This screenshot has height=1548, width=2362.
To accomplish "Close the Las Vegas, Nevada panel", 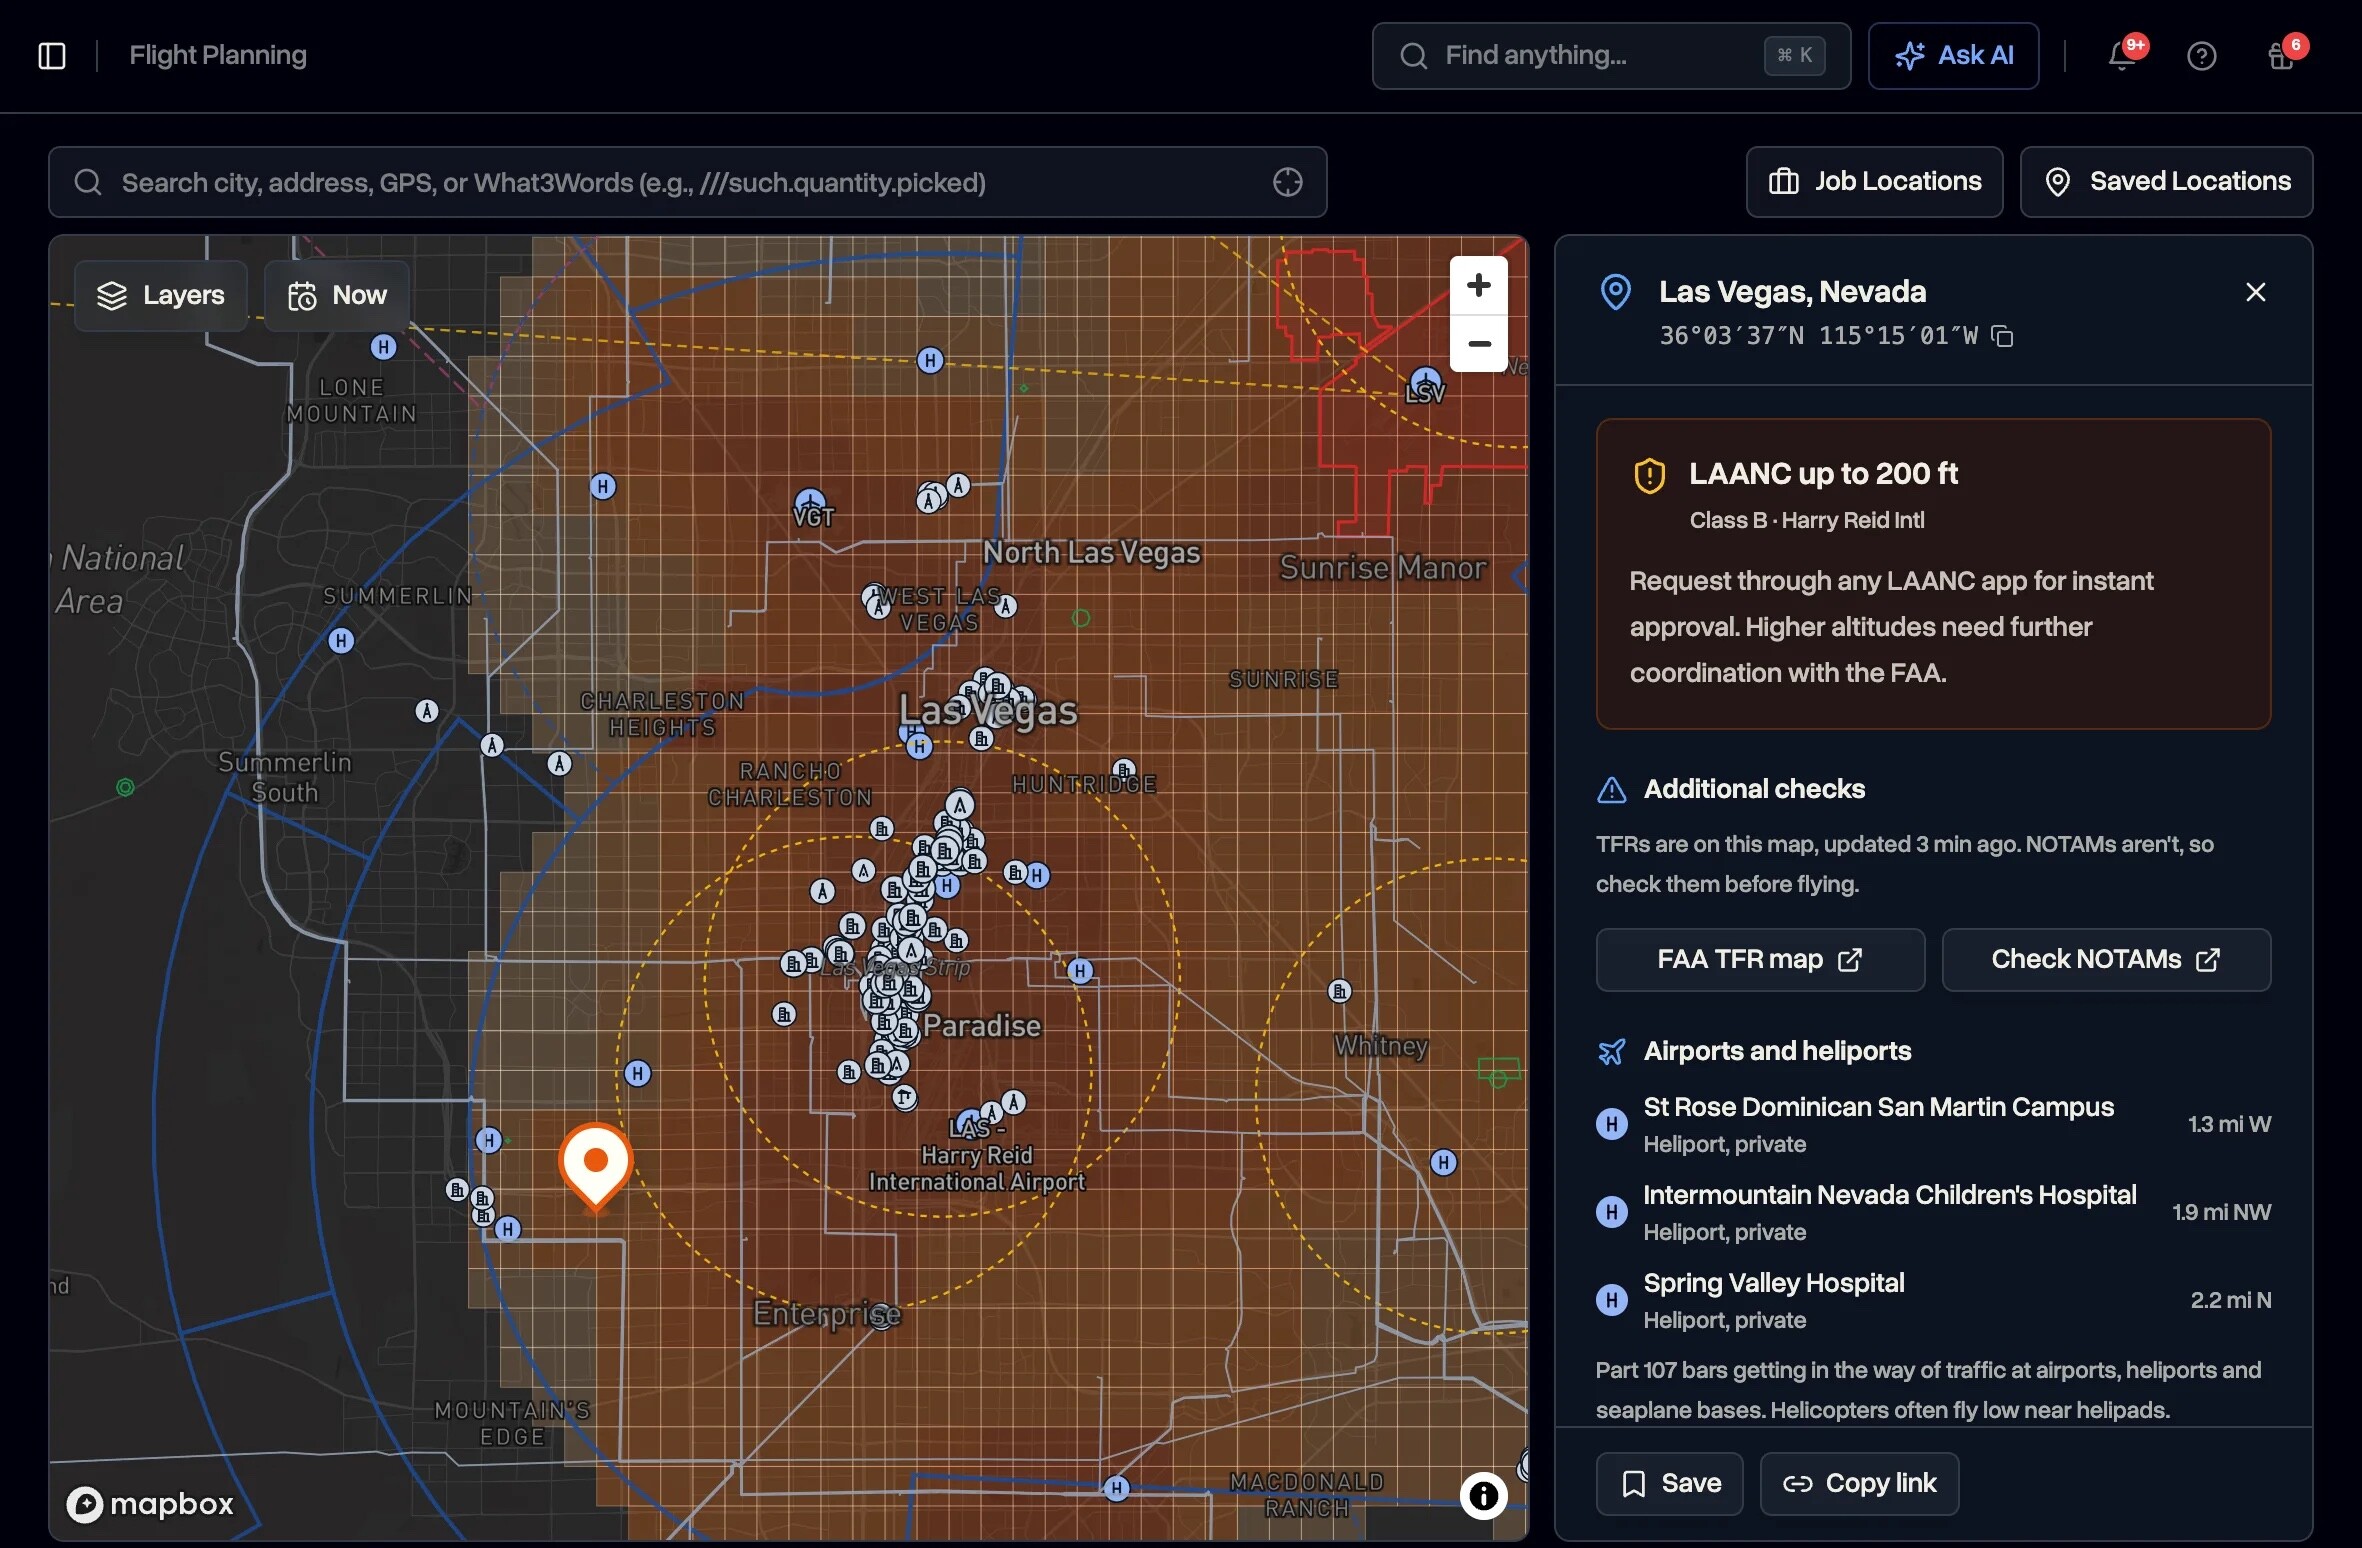I will [x=2256, y=292].
